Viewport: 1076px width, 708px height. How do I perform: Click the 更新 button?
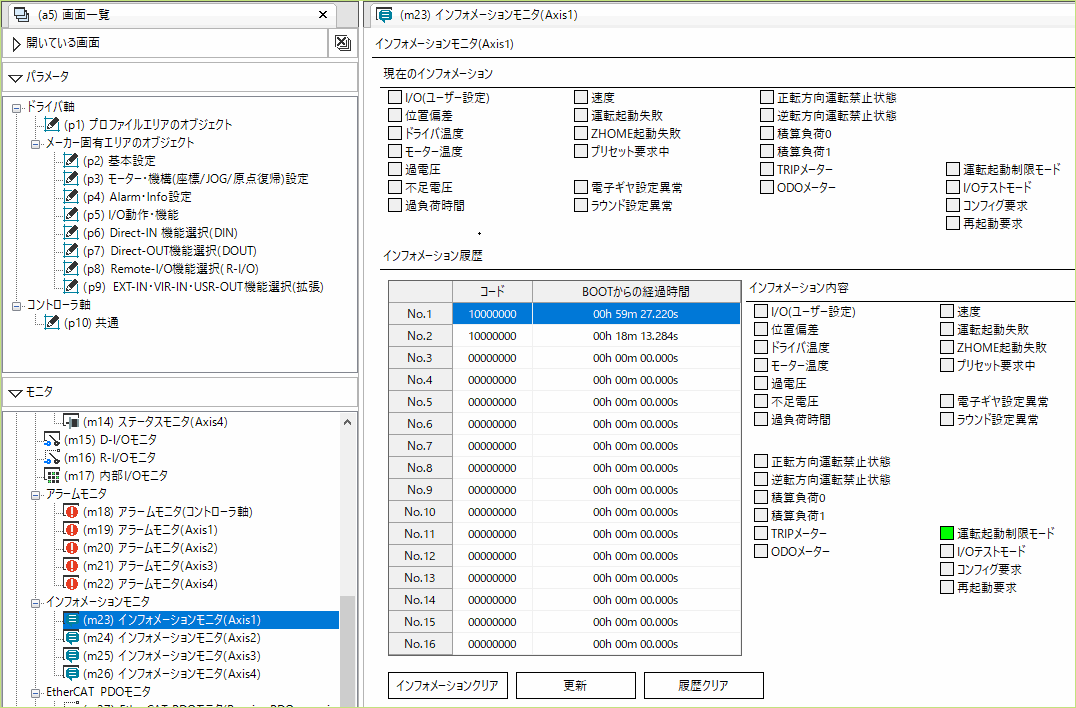coord(575,685)
